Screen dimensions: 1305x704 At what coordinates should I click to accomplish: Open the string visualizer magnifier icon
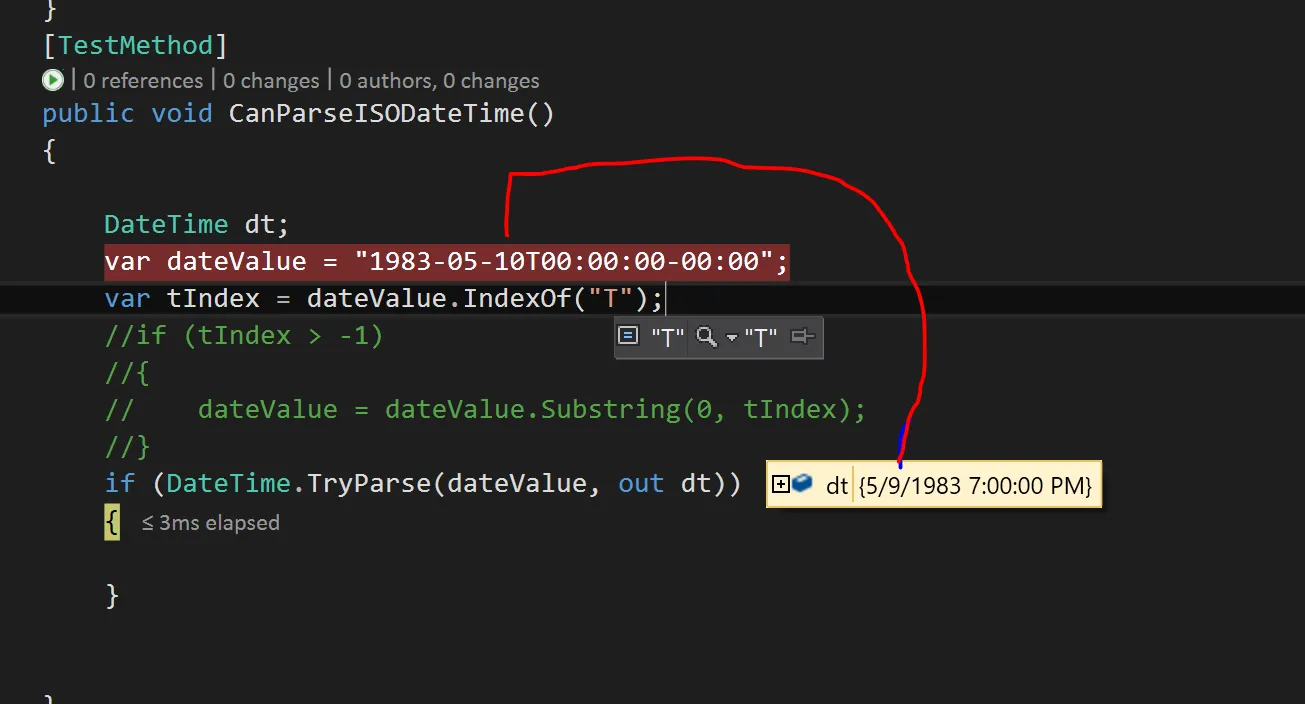click(x=706, y=337)
